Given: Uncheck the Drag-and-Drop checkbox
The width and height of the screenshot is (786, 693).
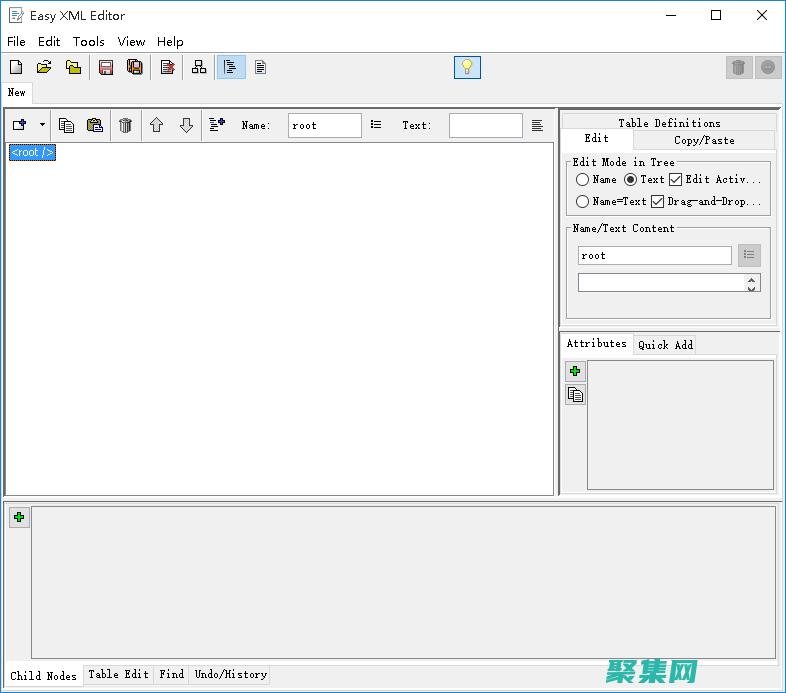Looking at the screenshot, I should click(657, 201).
